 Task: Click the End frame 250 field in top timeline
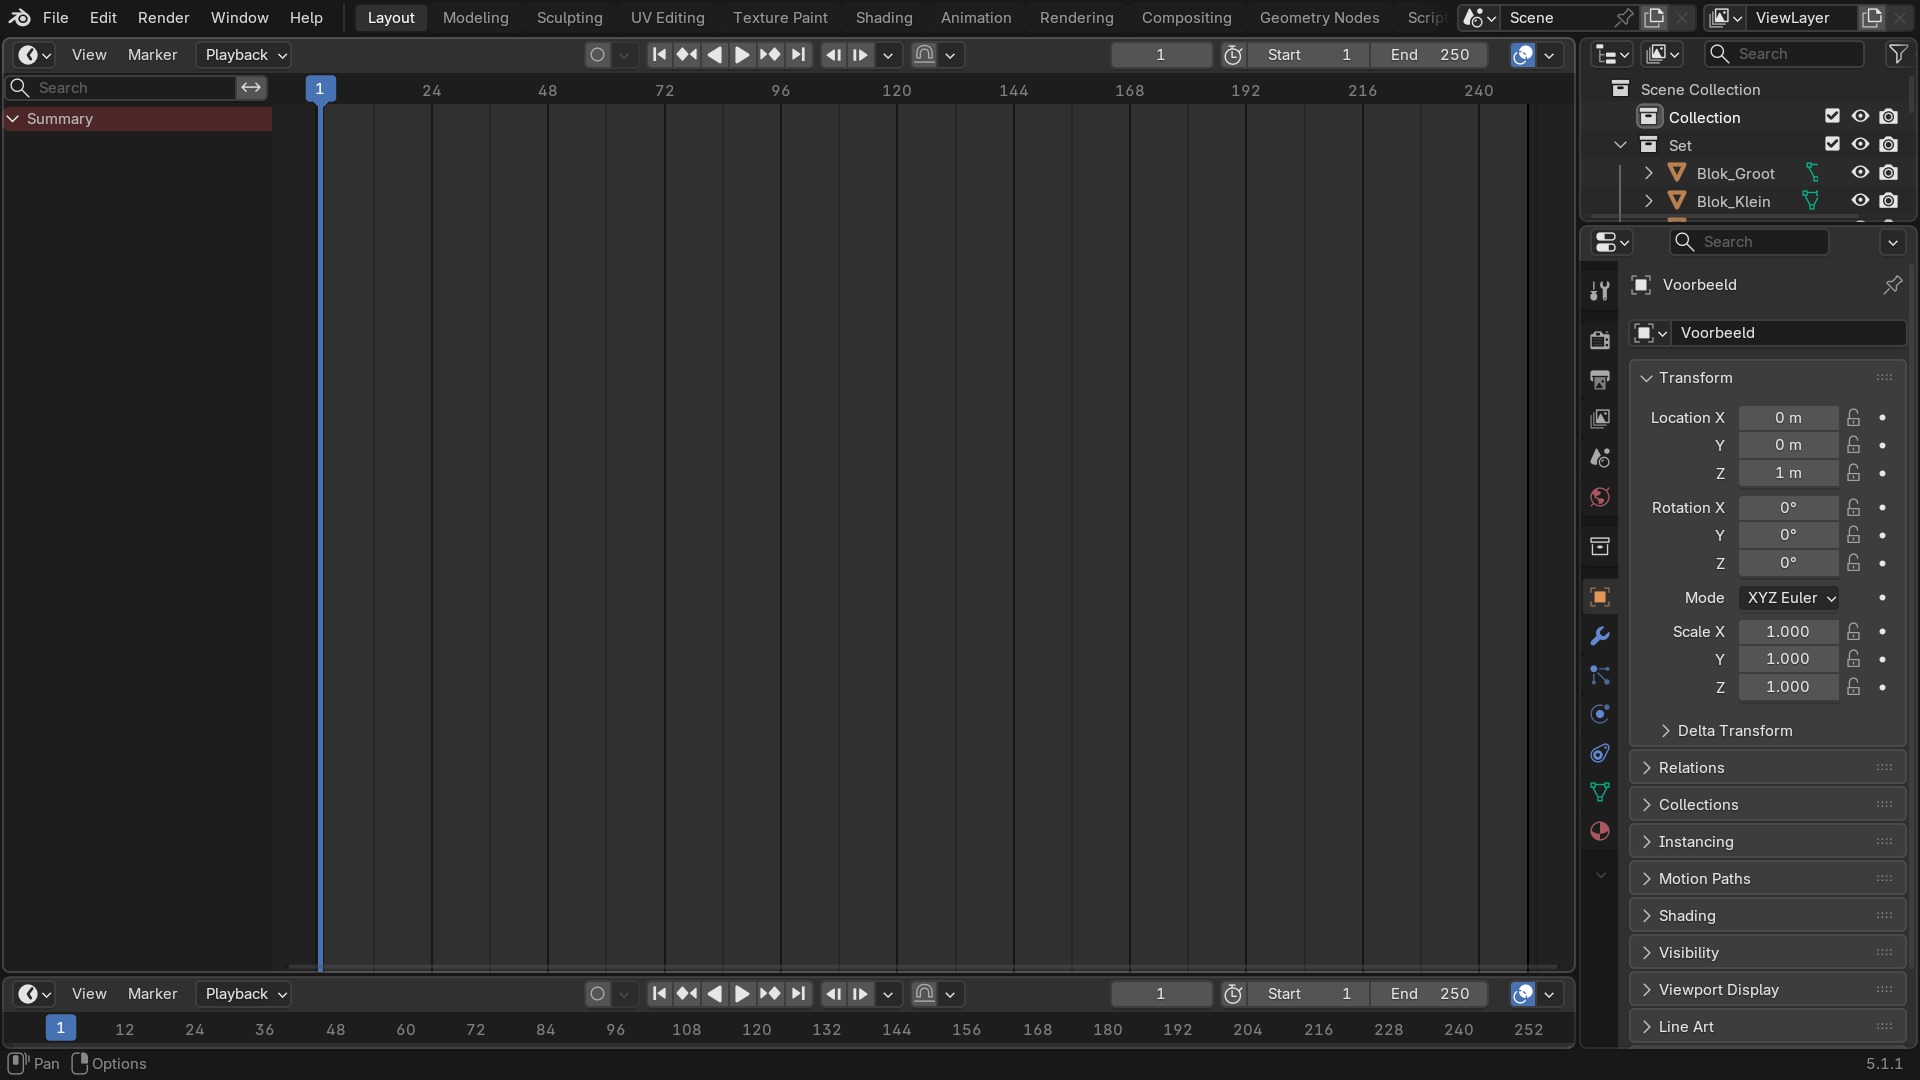(1428, 55)
